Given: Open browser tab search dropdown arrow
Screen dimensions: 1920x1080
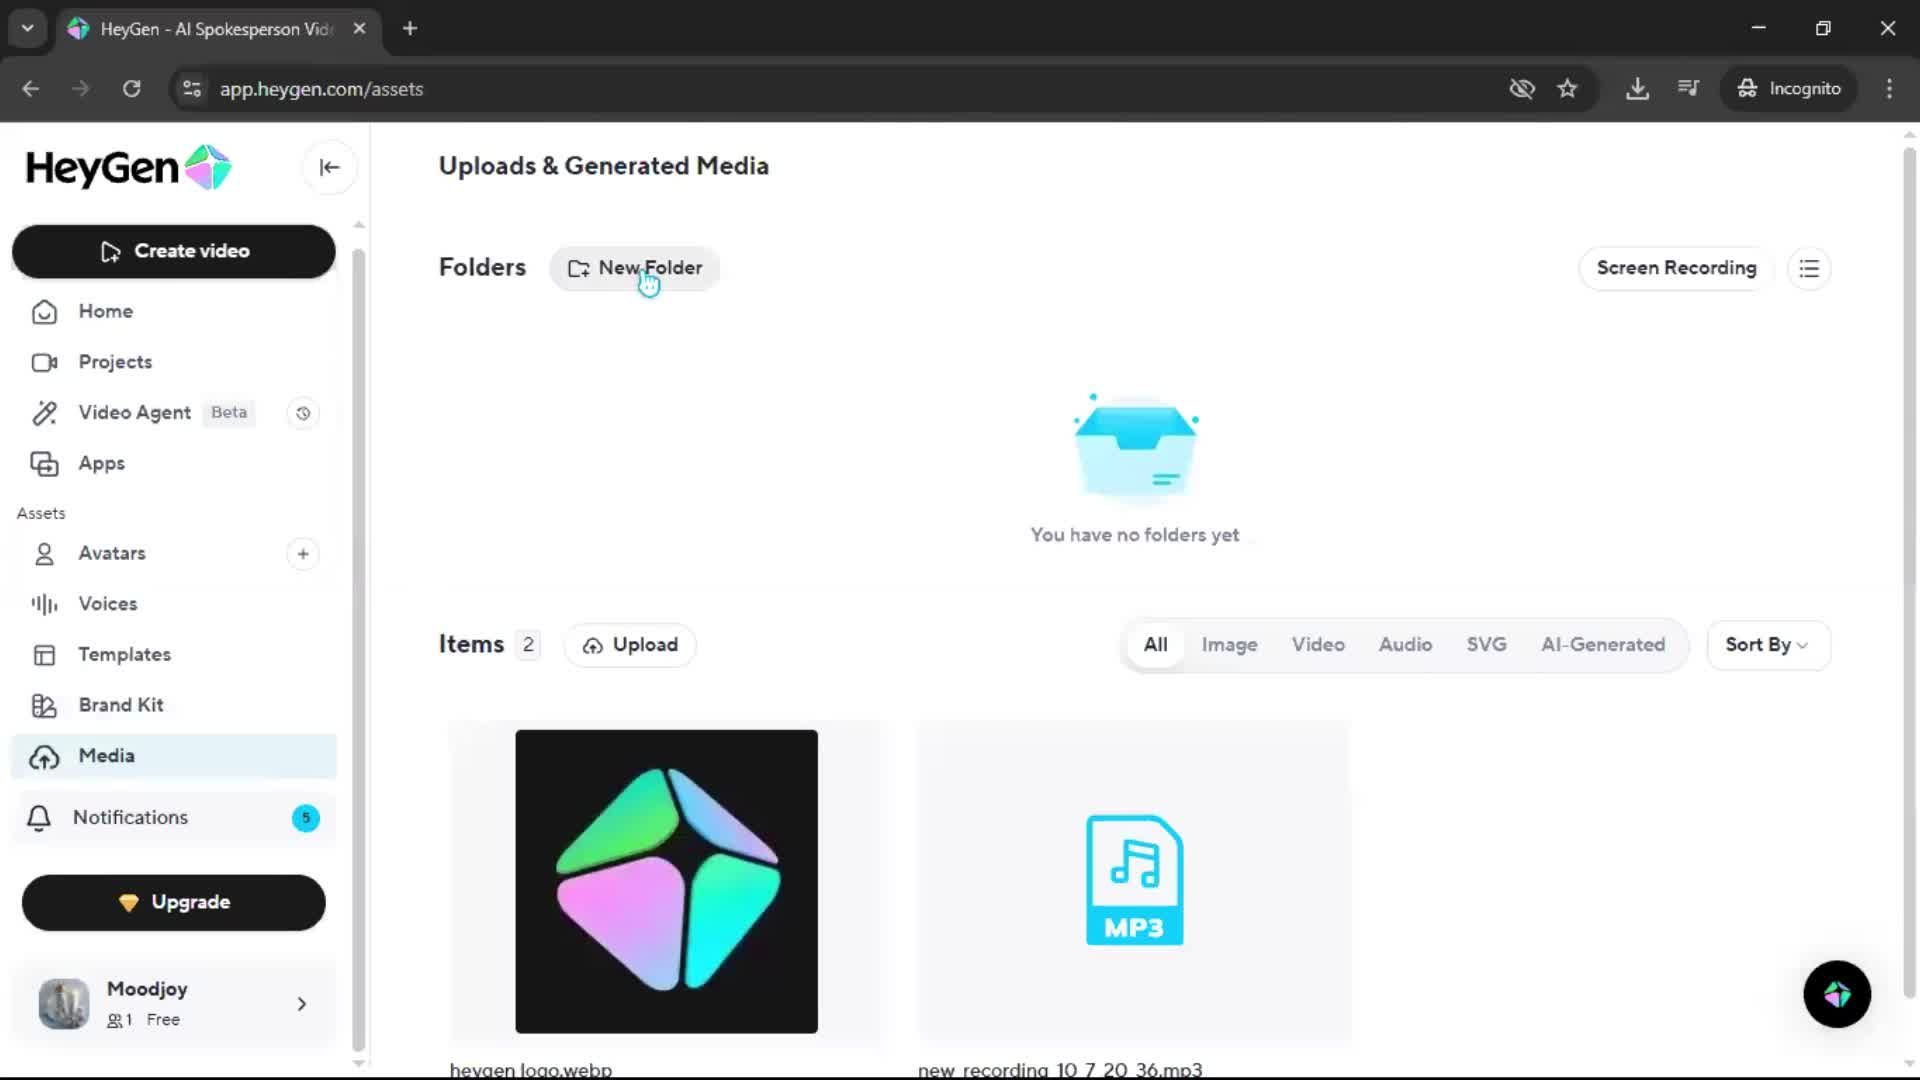Looking at the screenshot, I should tap(27, 28).
